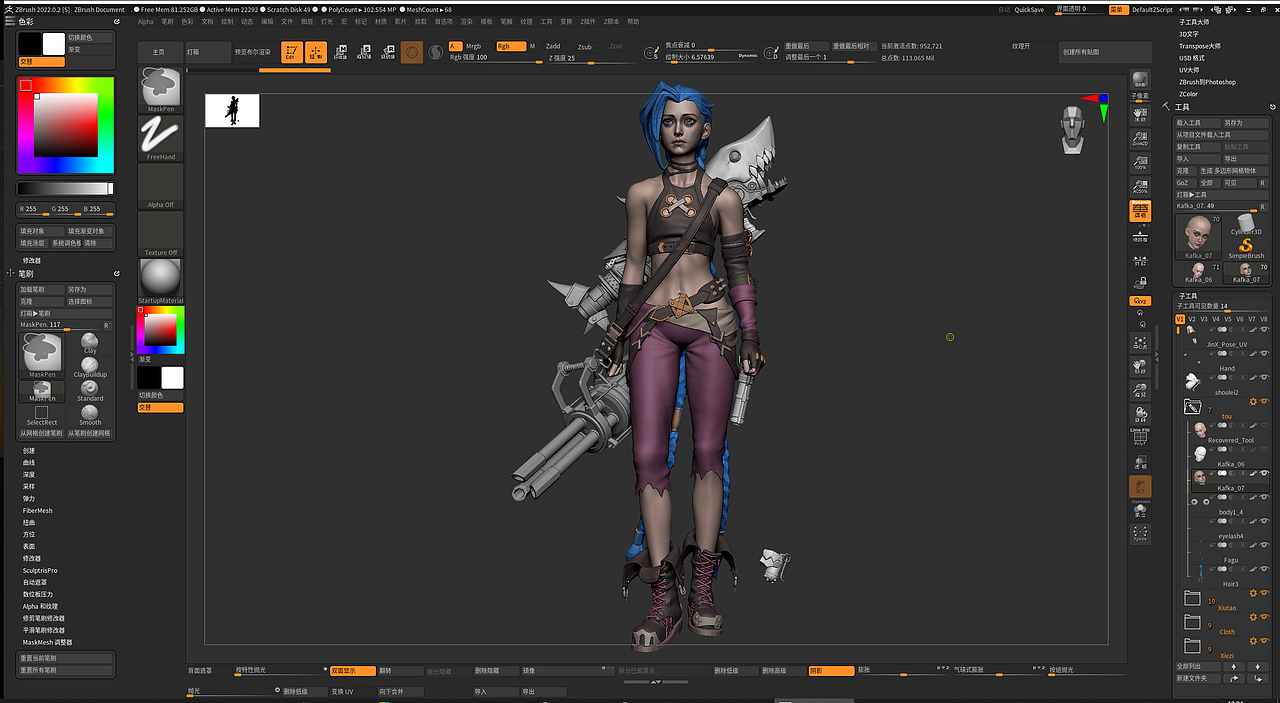The height and width of the screenshot is (703, 1280).
Task: Expand the 曲线 (Curve) brush section
Action: pyautogui.click(x=29, y=462)
